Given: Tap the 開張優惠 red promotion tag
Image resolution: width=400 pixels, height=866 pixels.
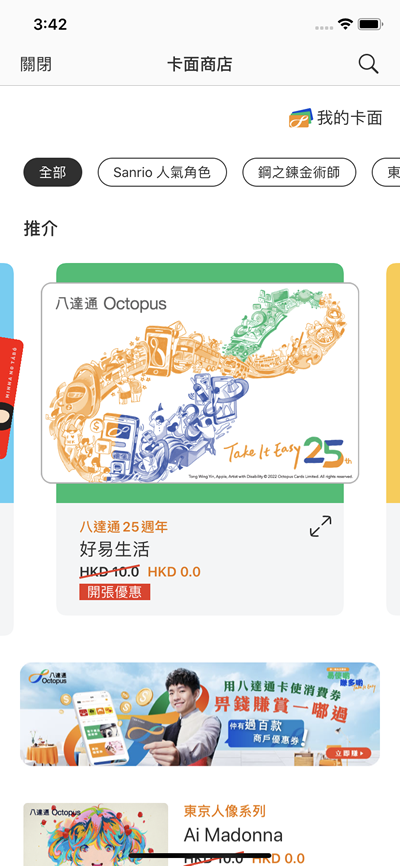Looking at the screenshot, I should (x=114, y=592).
